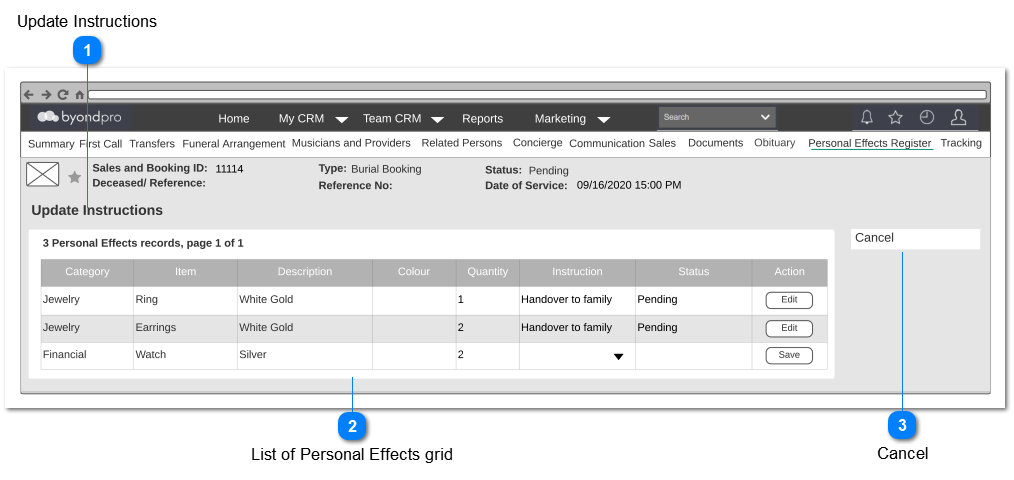Open the history clock icon
The width and height of the screenshot is (1014, 480).
coord(927,117)
